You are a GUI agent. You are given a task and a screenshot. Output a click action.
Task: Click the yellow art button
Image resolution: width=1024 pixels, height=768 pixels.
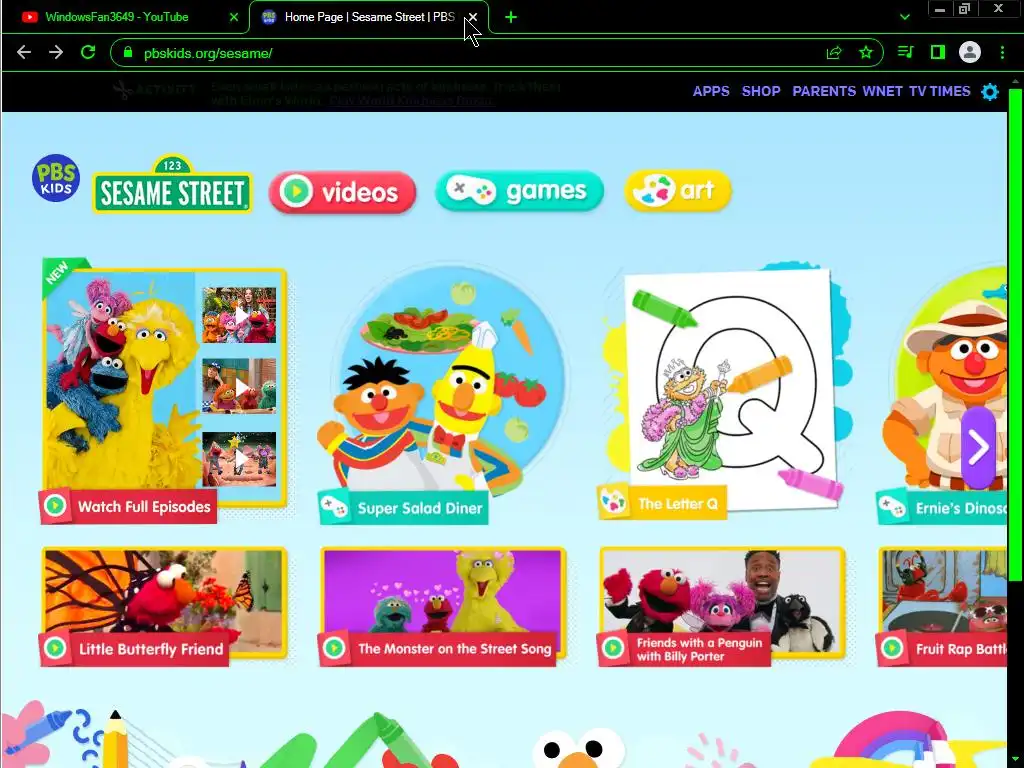click(x=678, y=191)
